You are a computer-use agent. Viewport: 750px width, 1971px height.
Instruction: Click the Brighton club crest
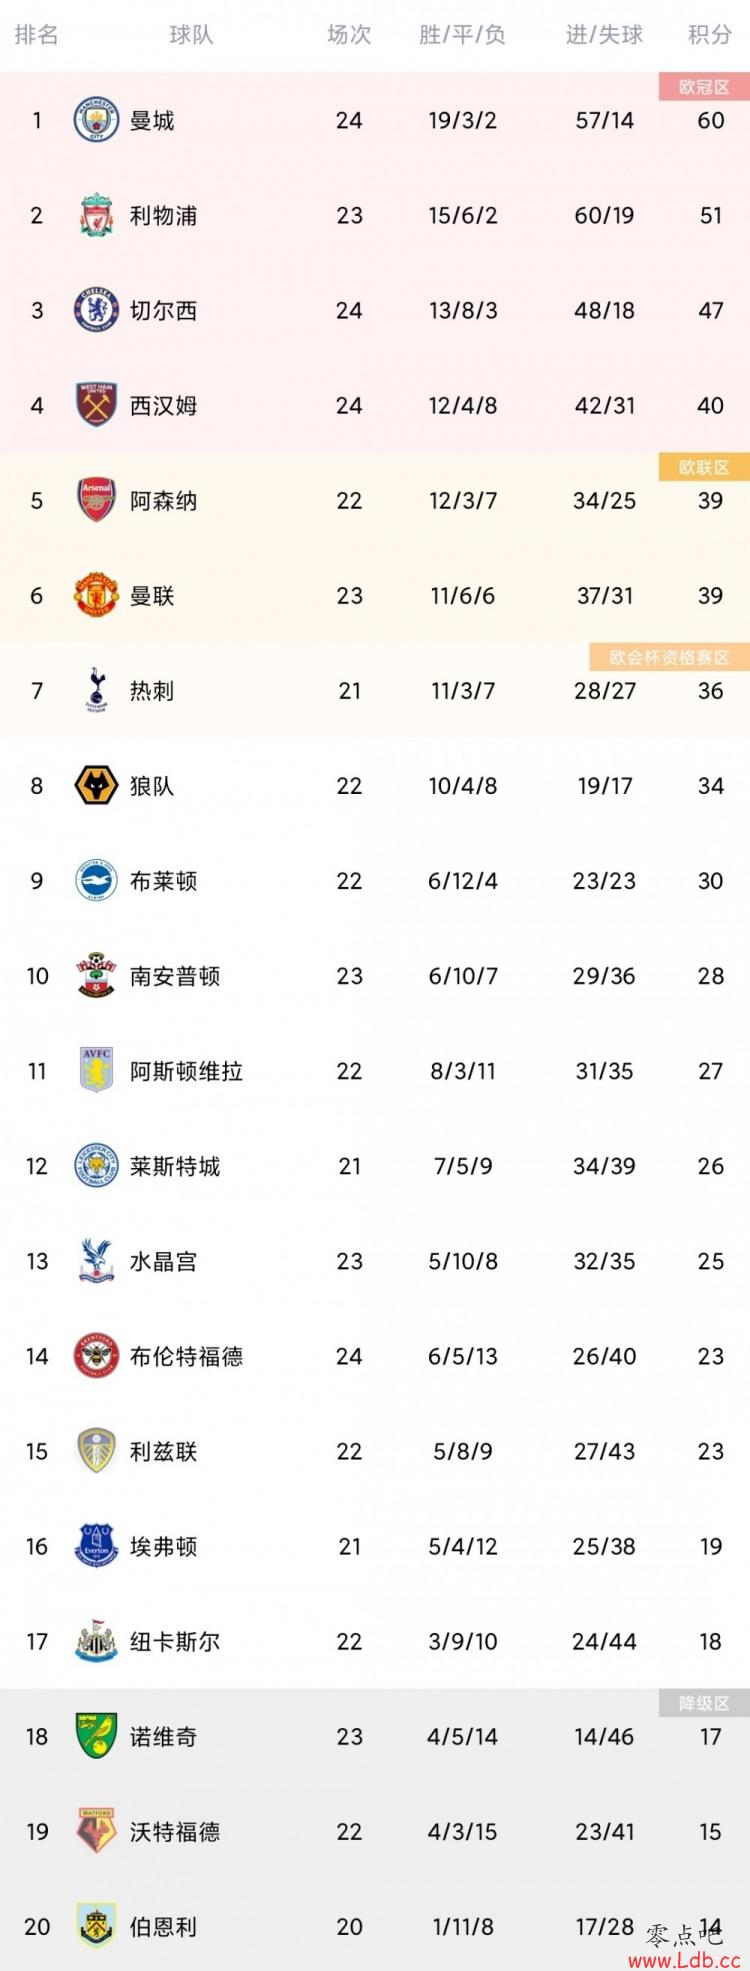[97, 881]
